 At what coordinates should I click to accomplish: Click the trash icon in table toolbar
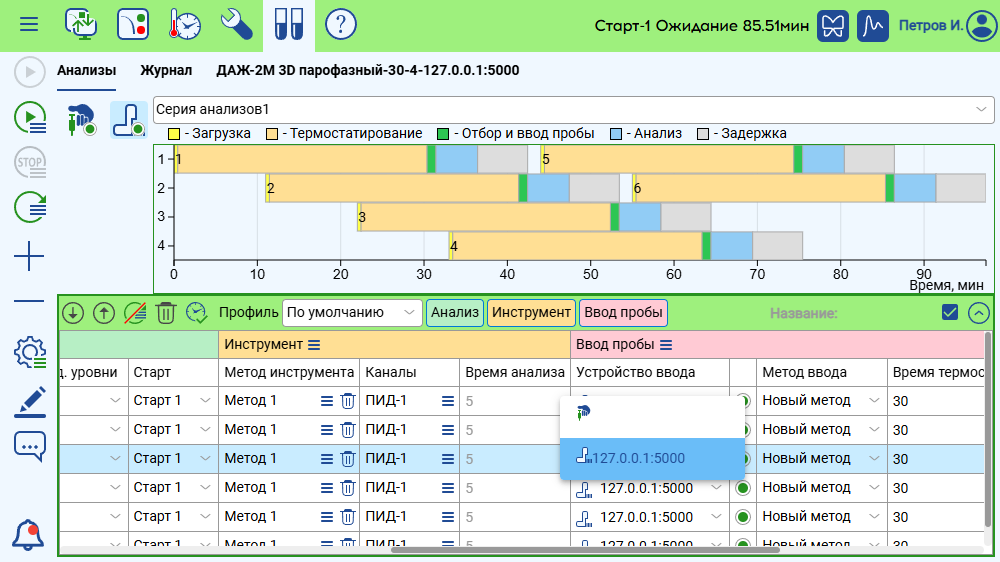pyautogui.click(x=166, y=312)
